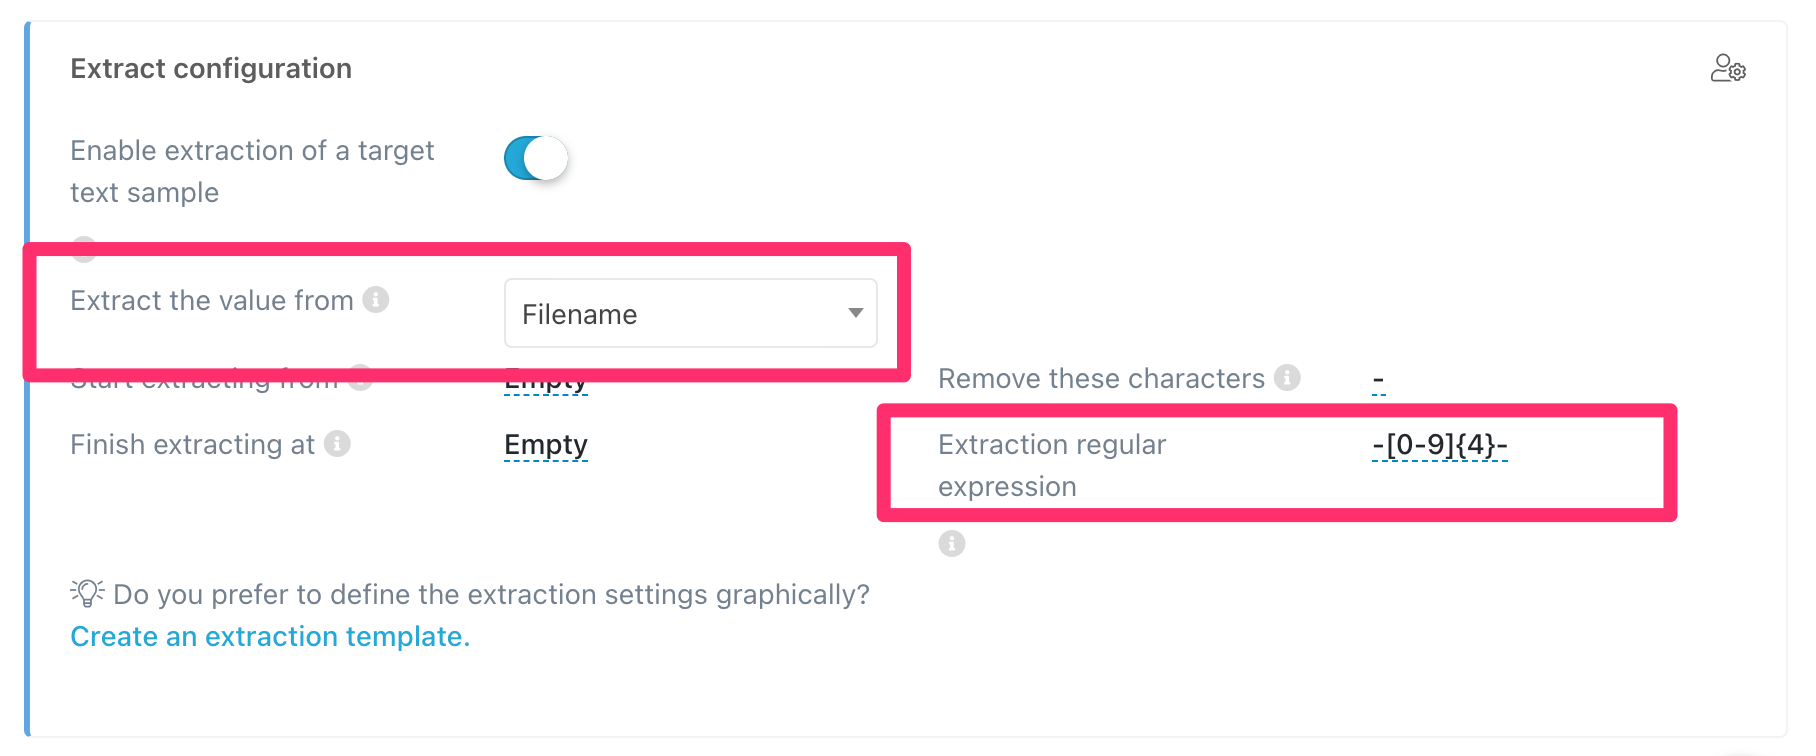Toggle Enable extraction of a target text sample
Image resolution: width=1816 pixels, height=756 pixels.
coord(536,158)
